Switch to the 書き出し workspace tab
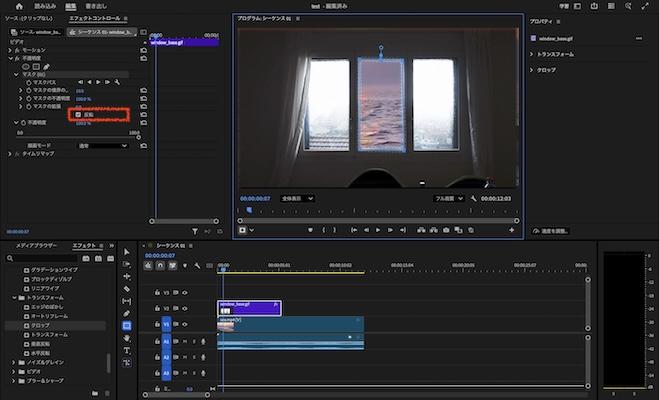The image size is (659, 400). 98,6
